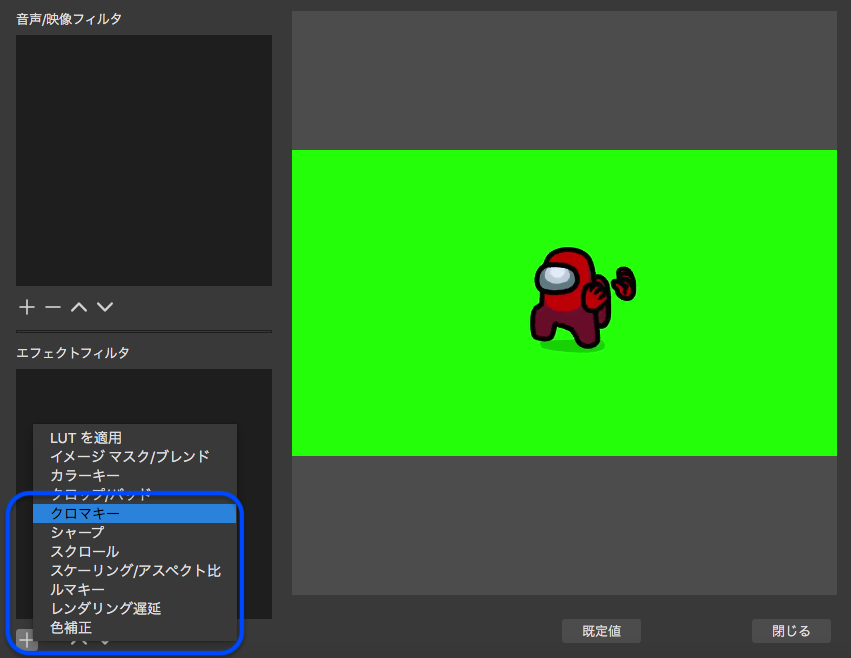Image resolution: width=851 pixels, height=658 pixels.
Task: Click the green screen preview image
Action: click(564, 303)
